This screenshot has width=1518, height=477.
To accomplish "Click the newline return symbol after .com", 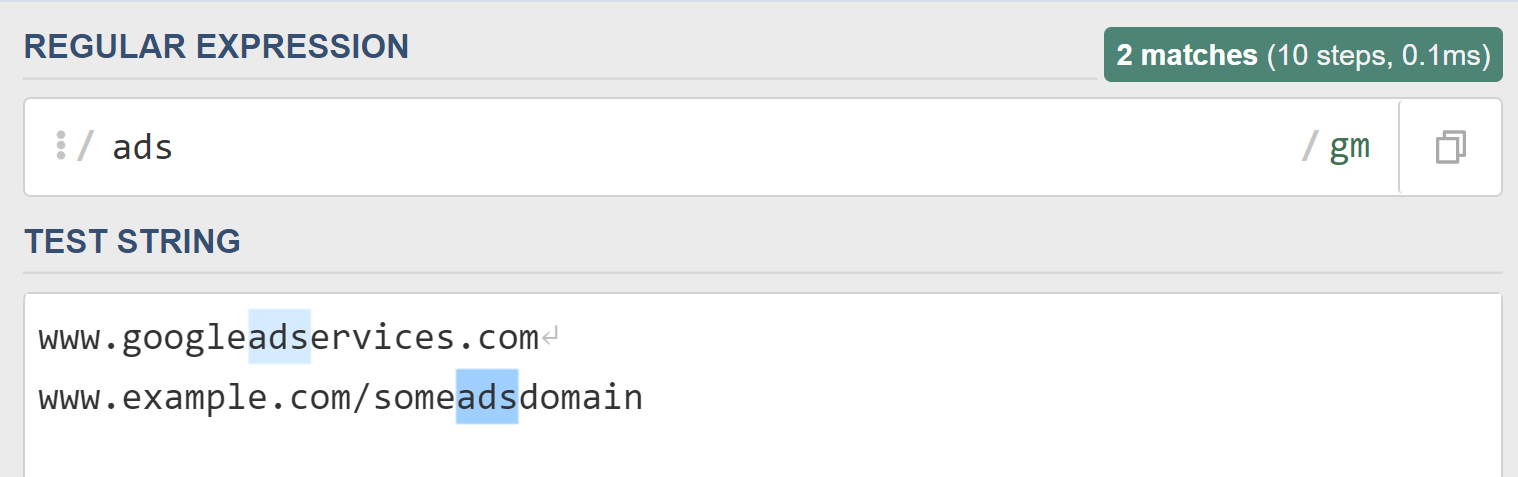I will click(550, 339).
